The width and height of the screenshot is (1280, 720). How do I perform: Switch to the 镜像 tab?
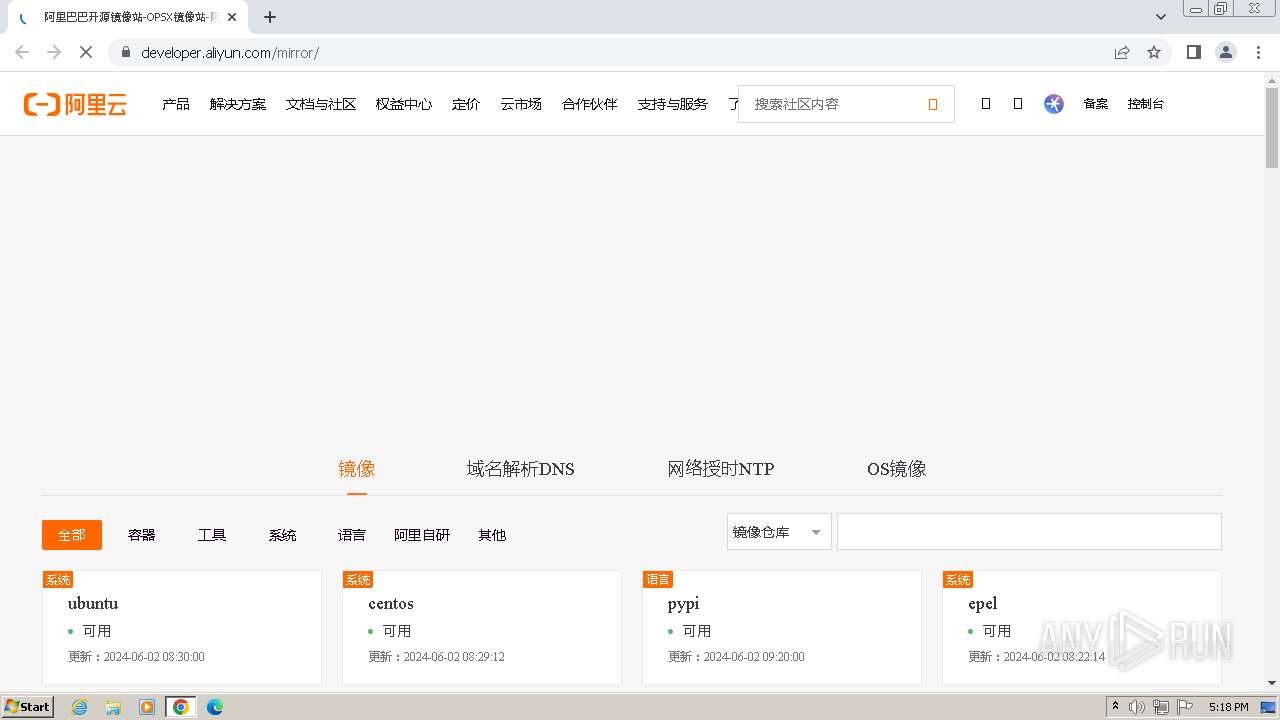pos(357,469)
